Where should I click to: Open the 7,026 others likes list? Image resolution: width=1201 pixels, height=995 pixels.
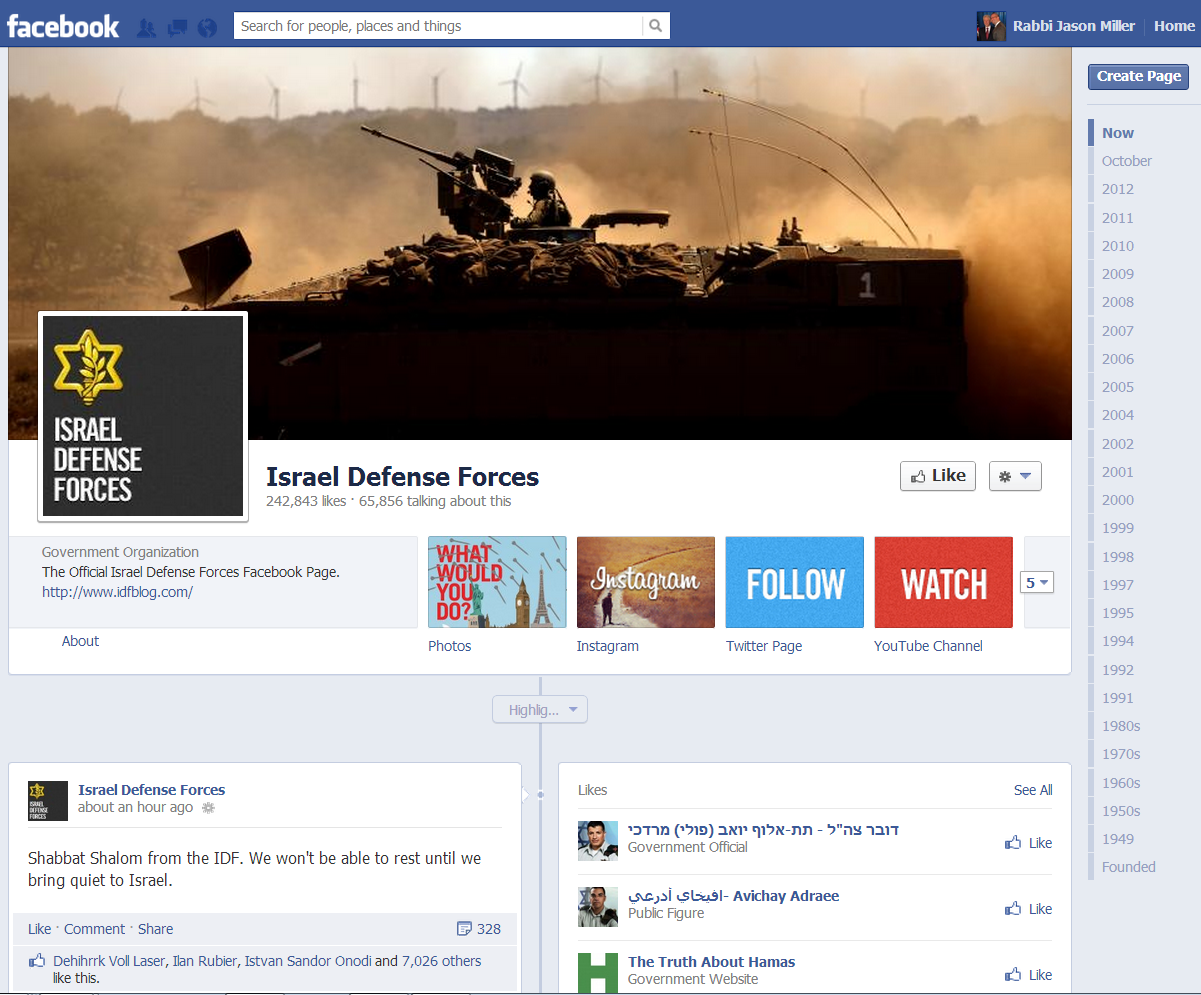[441, 961]
